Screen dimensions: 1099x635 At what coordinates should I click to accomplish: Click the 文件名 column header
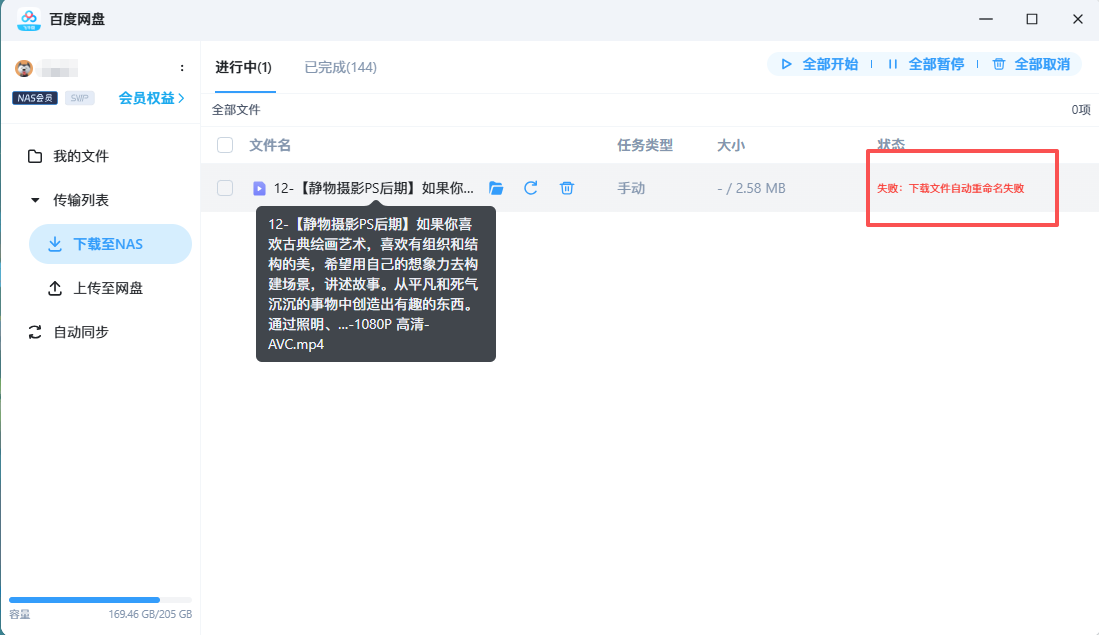tap(270, 145)
